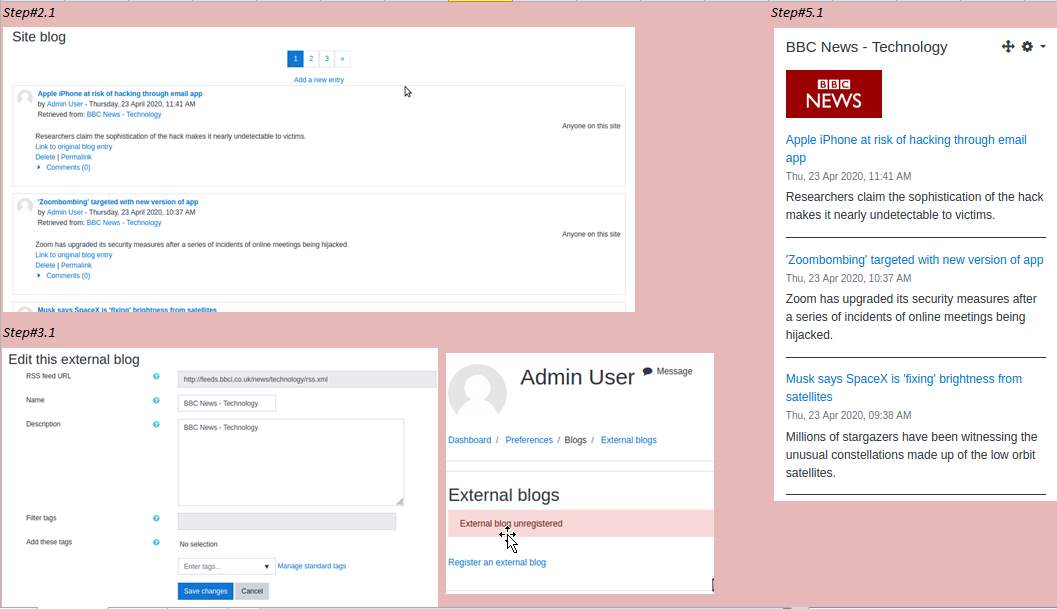Open Permalink for the Apple iPhone entry

pyautogui.click(x=76, y=157)
